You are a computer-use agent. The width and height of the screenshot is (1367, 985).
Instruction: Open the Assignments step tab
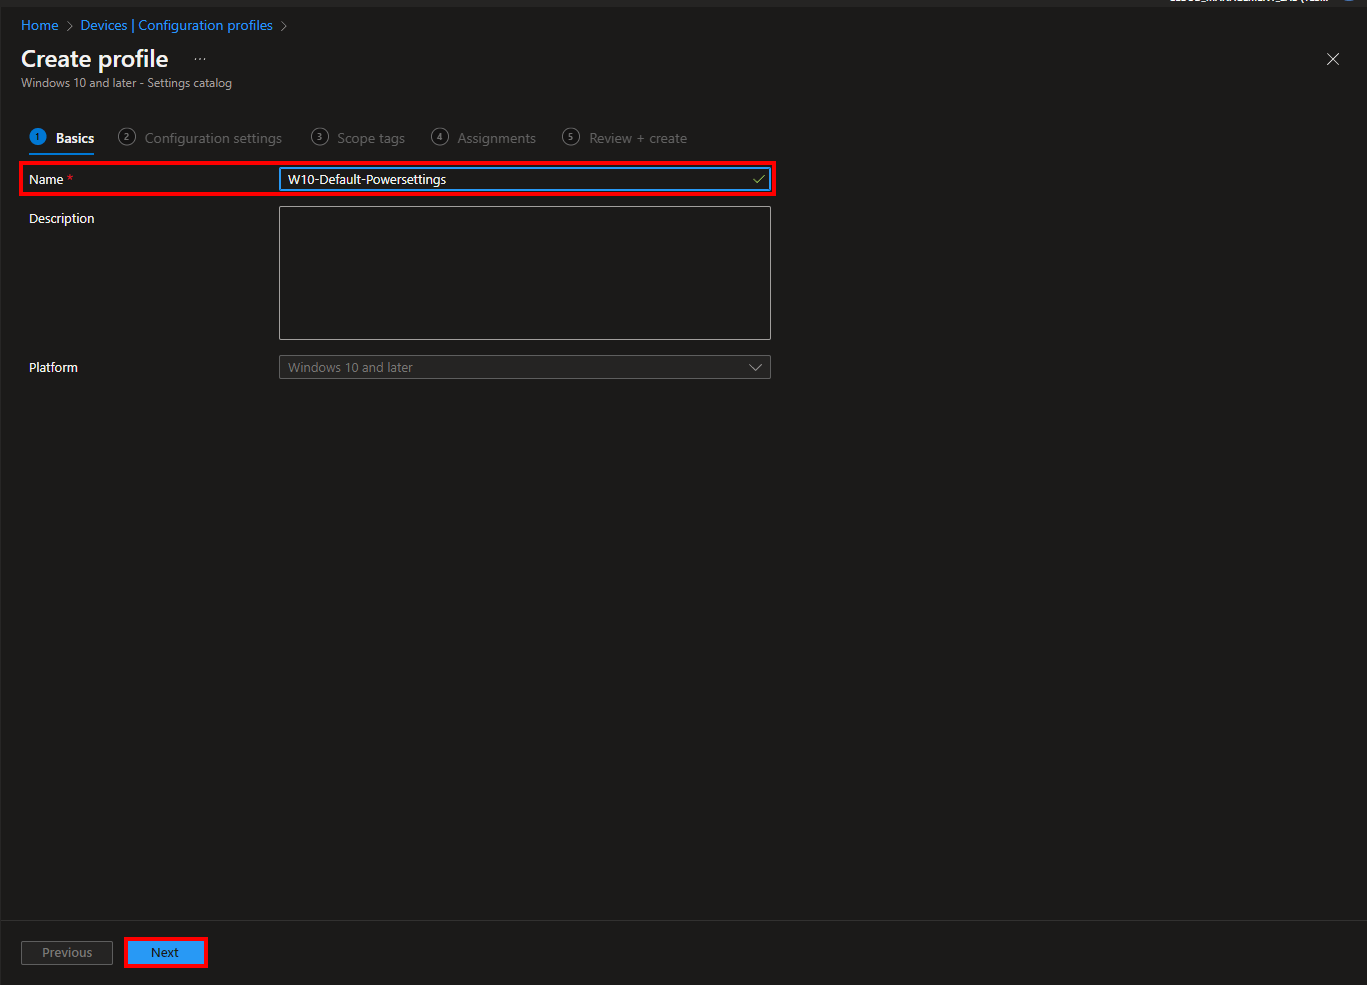(496, 137)
